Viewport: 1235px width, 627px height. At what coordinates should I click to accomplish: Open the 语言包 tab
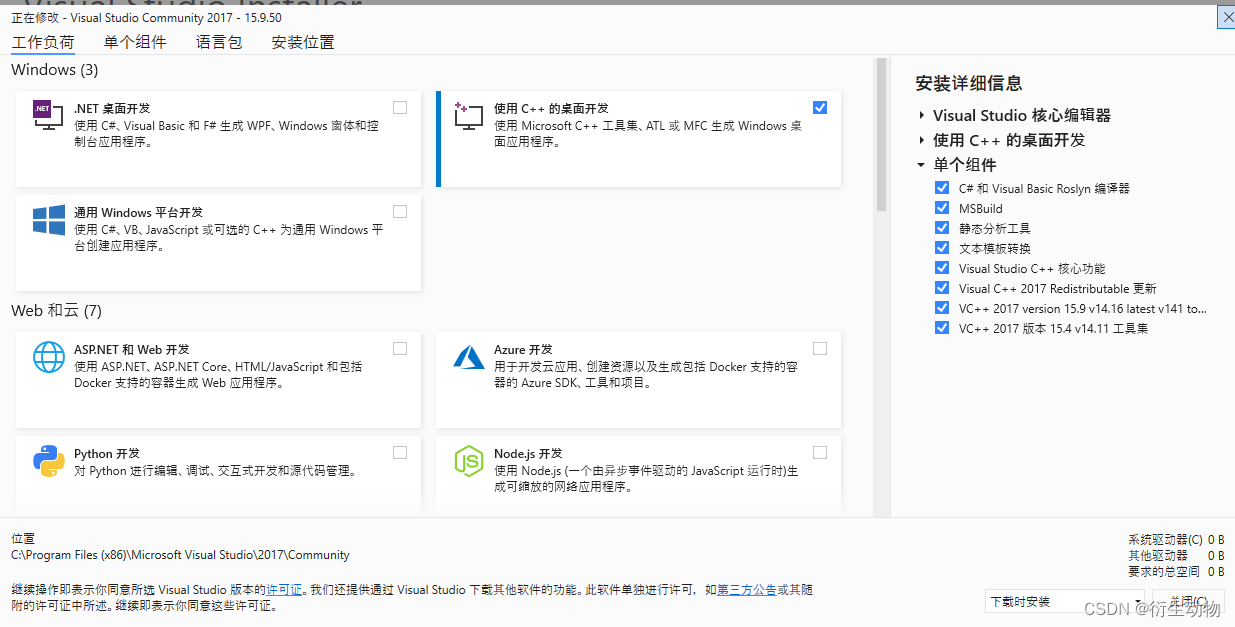(x=219, y=42)
